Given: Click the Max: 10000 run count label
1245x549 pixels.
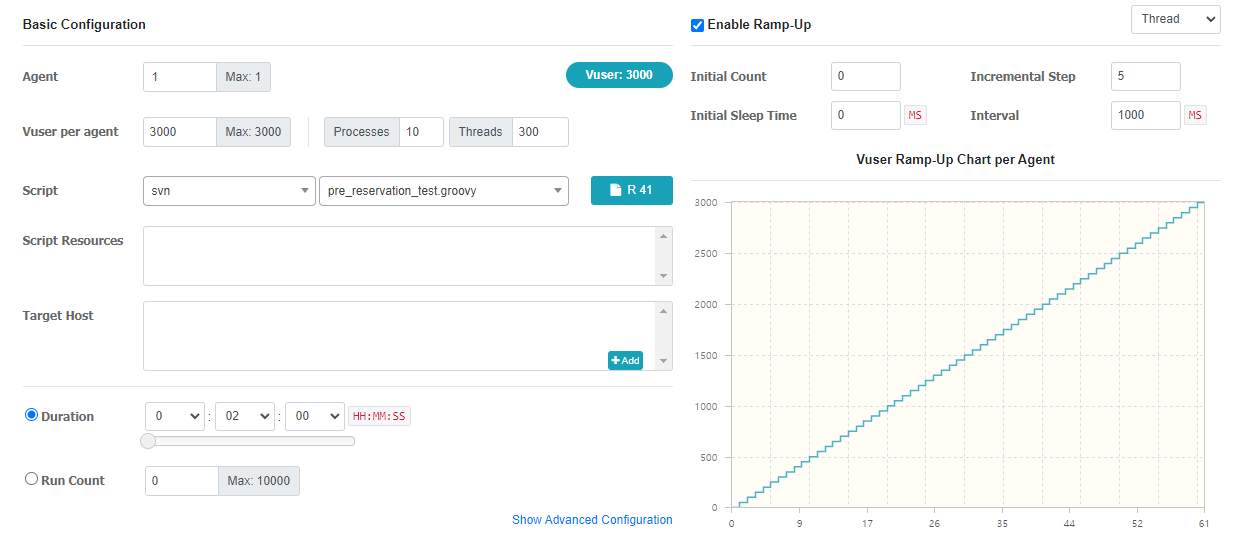Looking at the screenshot, I should coord(259,481).
